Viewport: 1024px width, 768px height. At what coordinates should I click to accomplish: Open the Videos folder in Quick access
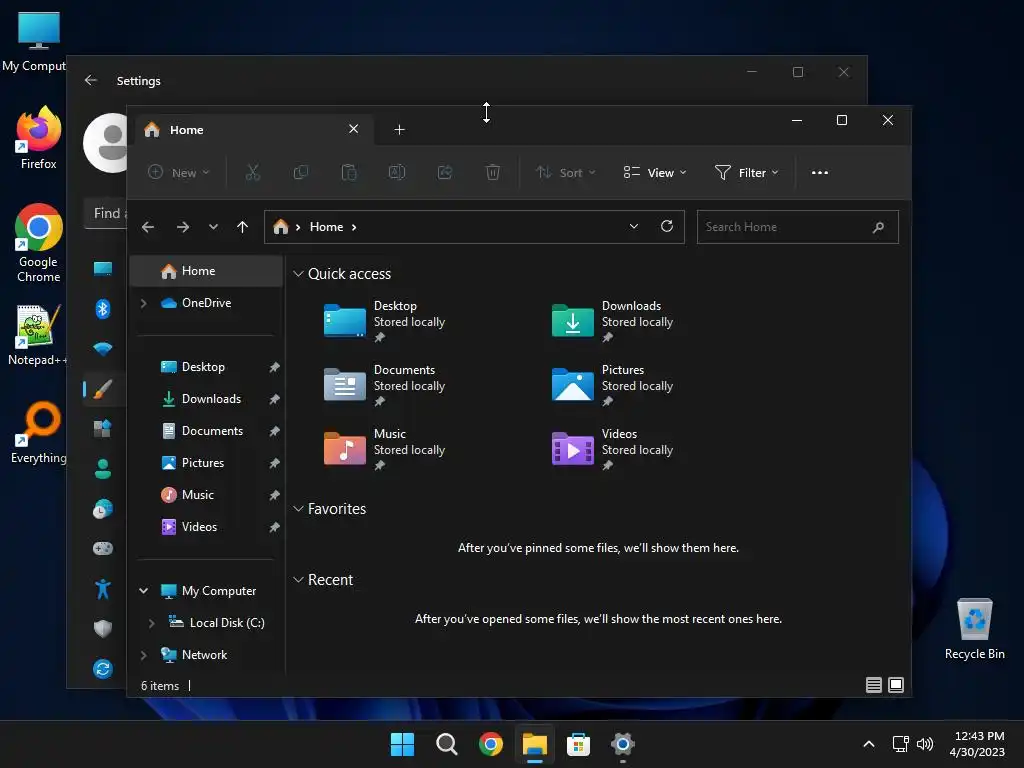[613, 449]
